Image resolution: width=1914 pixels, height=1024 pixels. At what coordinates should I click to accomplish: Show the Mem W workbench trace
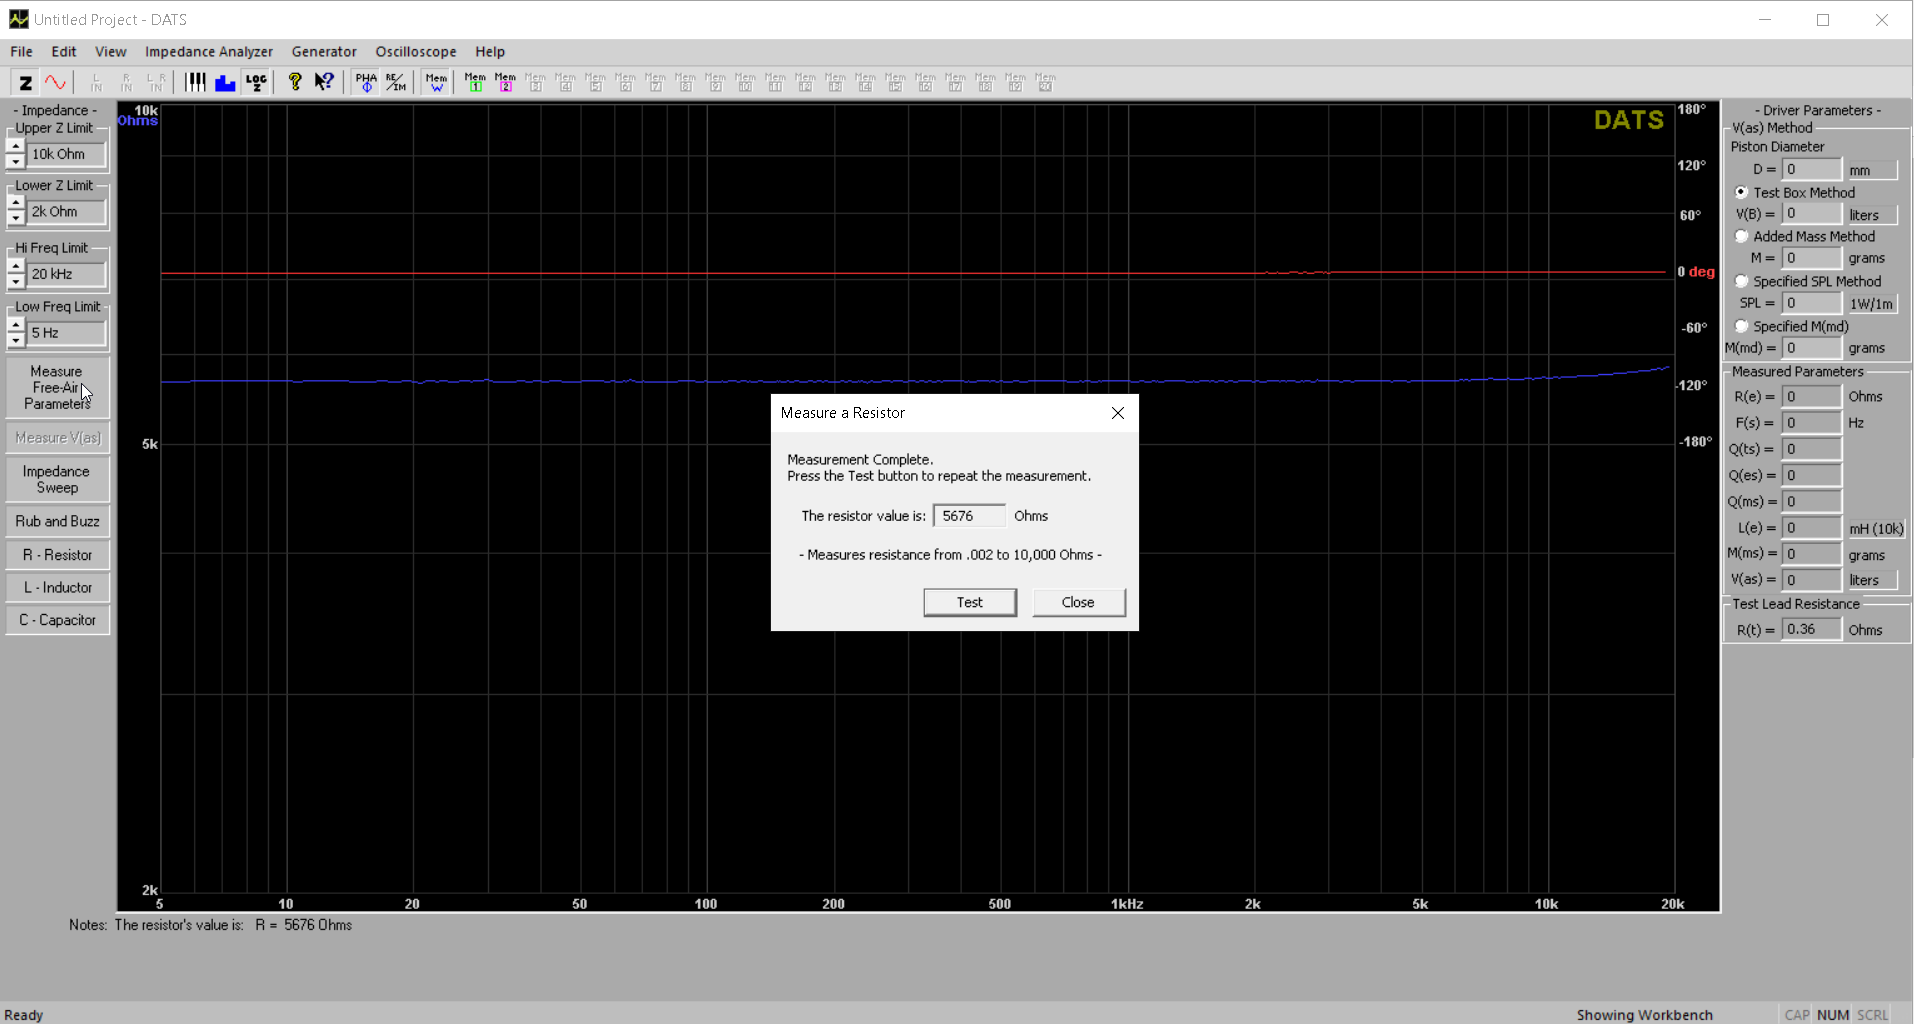click(x=436, y=83)
